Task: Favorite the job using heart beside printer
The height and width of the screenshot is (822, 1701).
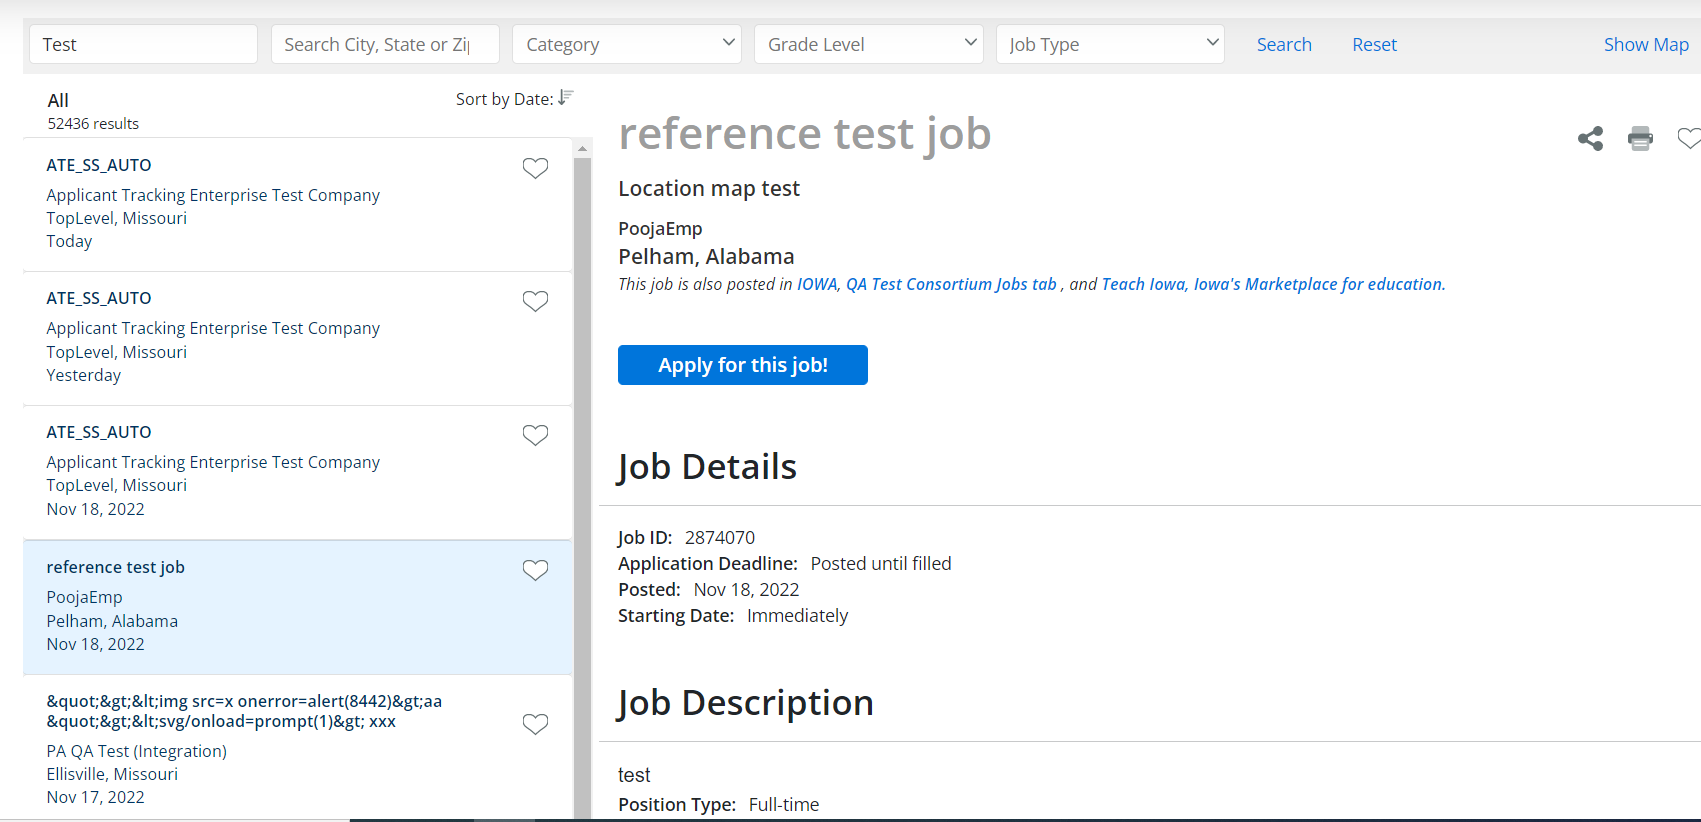Action: click(1688, 139)
